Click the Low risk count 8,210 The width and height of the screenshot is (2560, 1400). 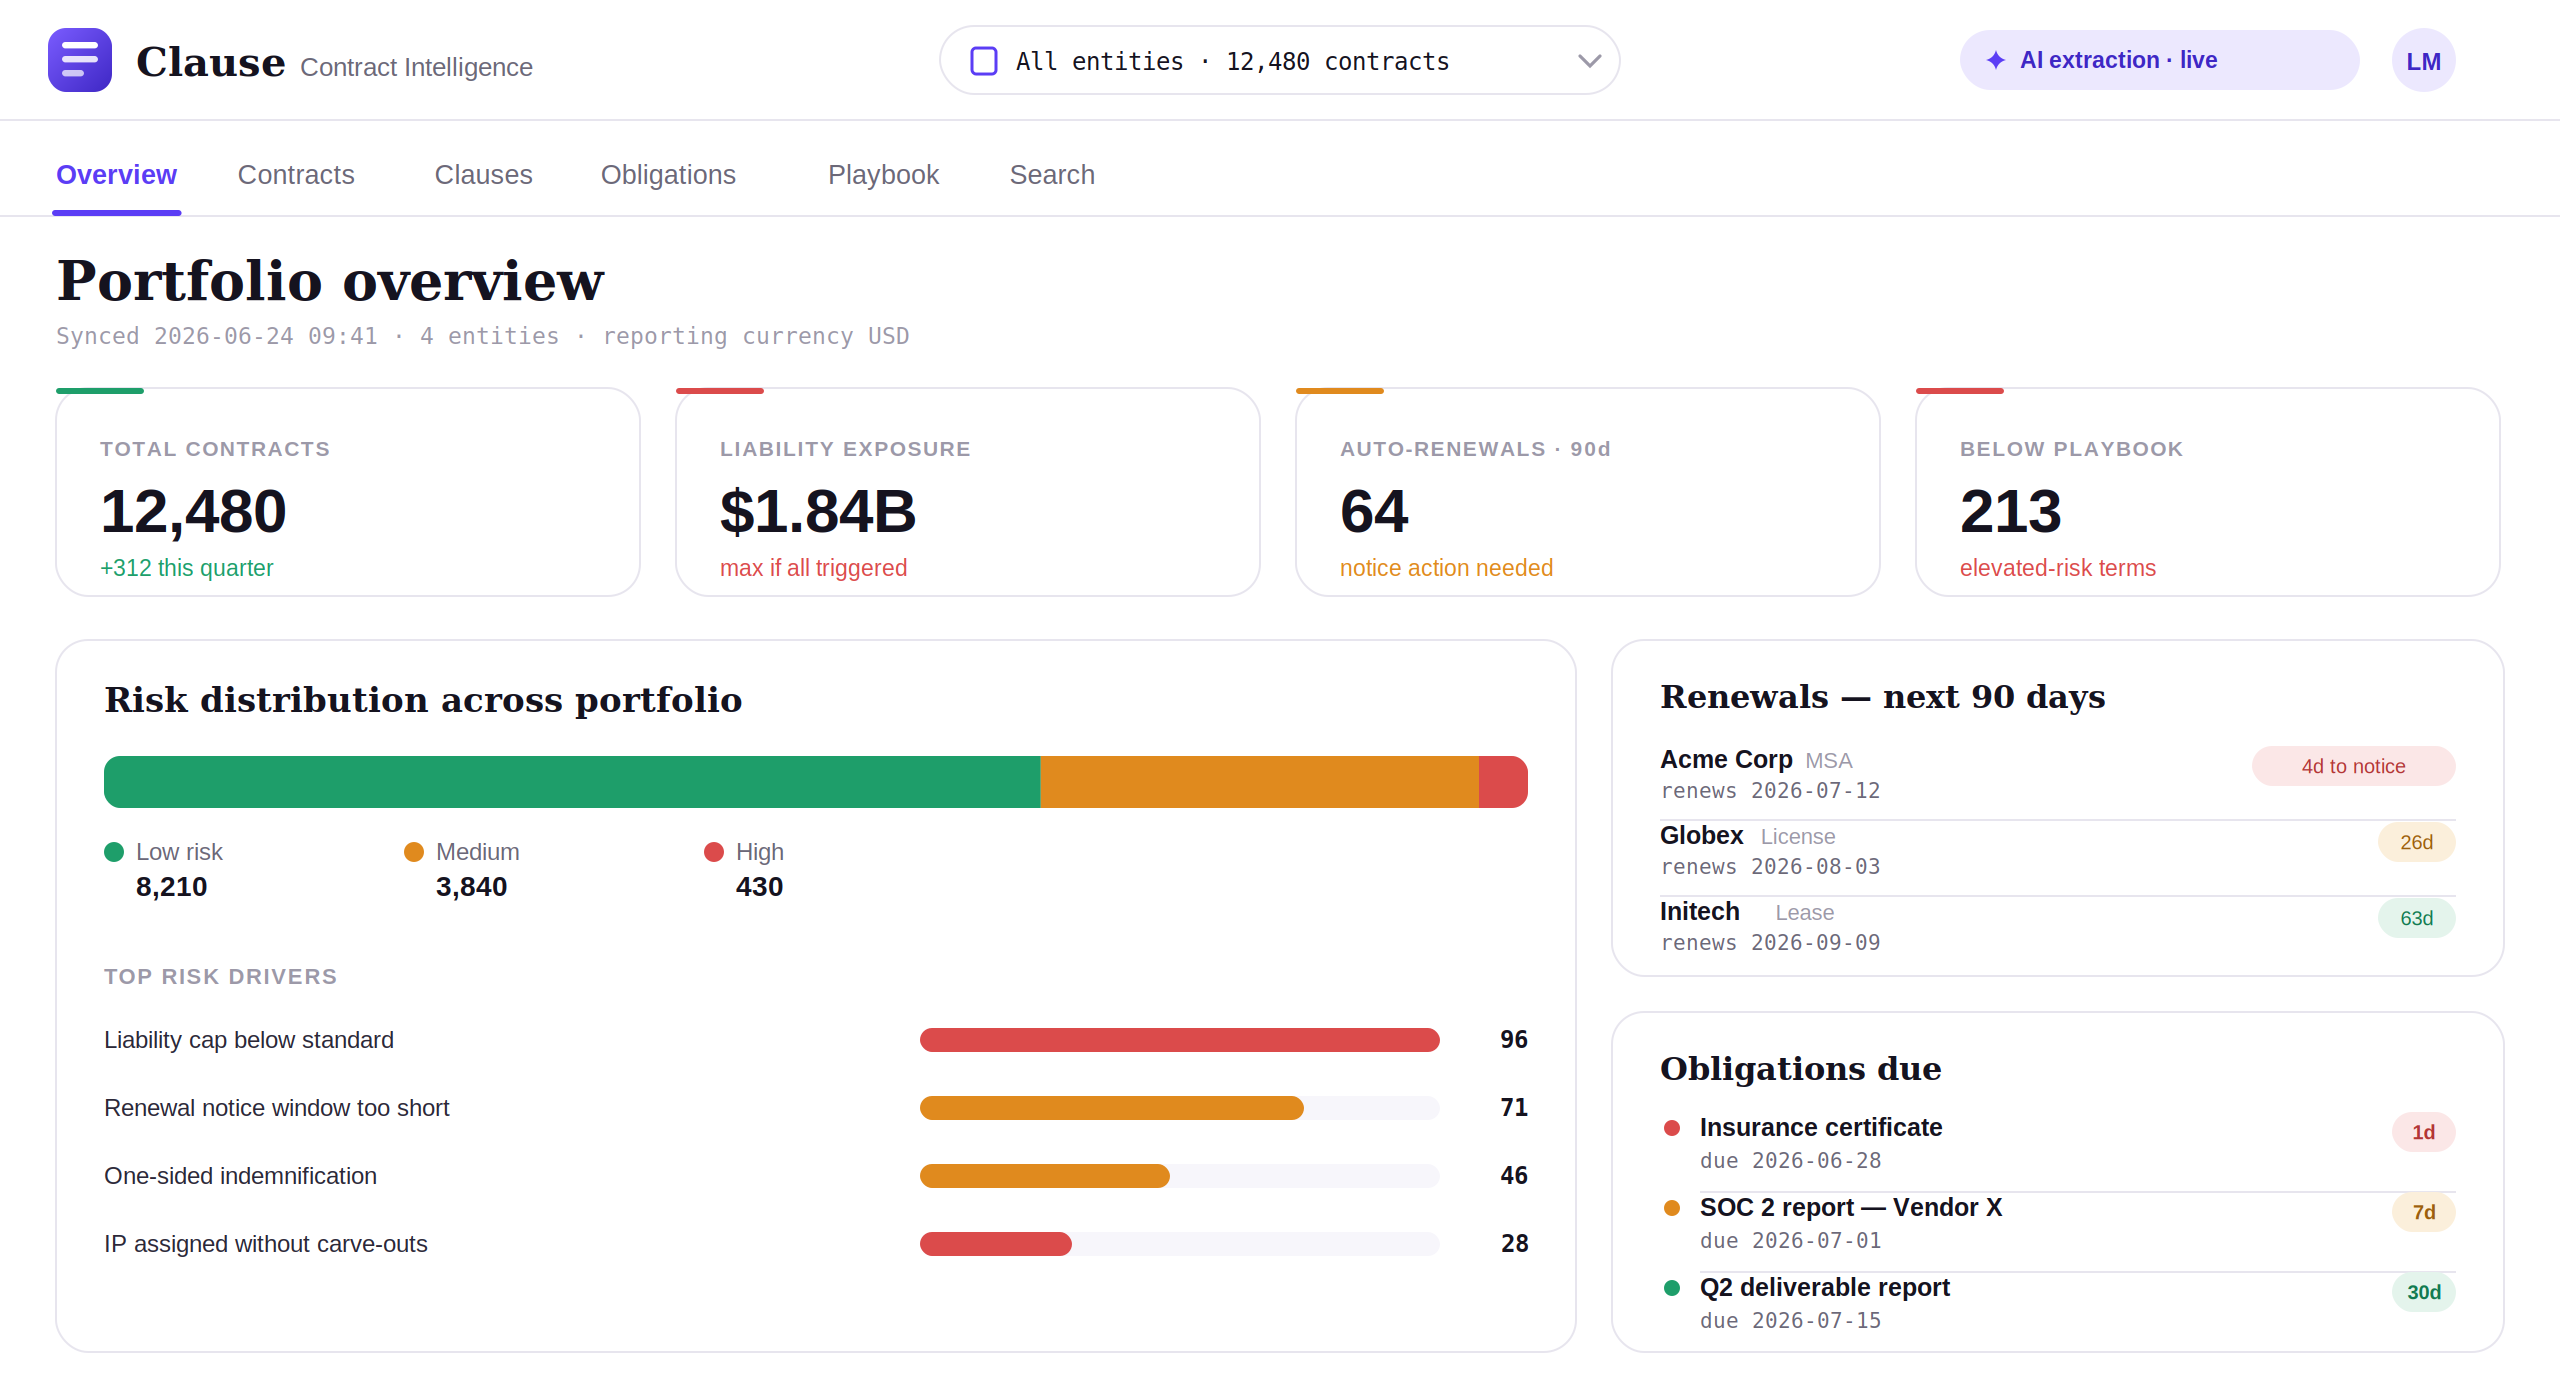coord(171,887)
